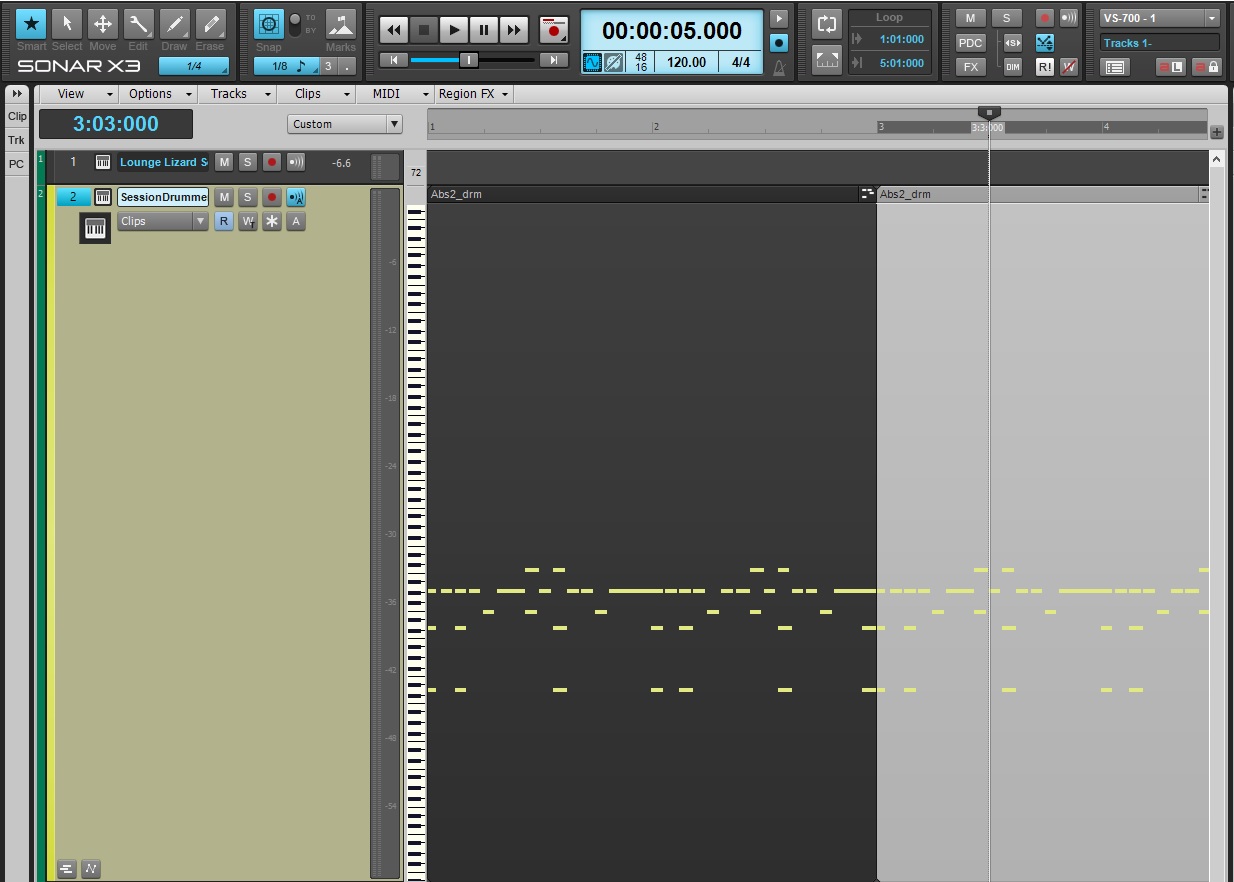Toggle Loop on/off button
Viewport: 1234px width, 882px height.
827,24
